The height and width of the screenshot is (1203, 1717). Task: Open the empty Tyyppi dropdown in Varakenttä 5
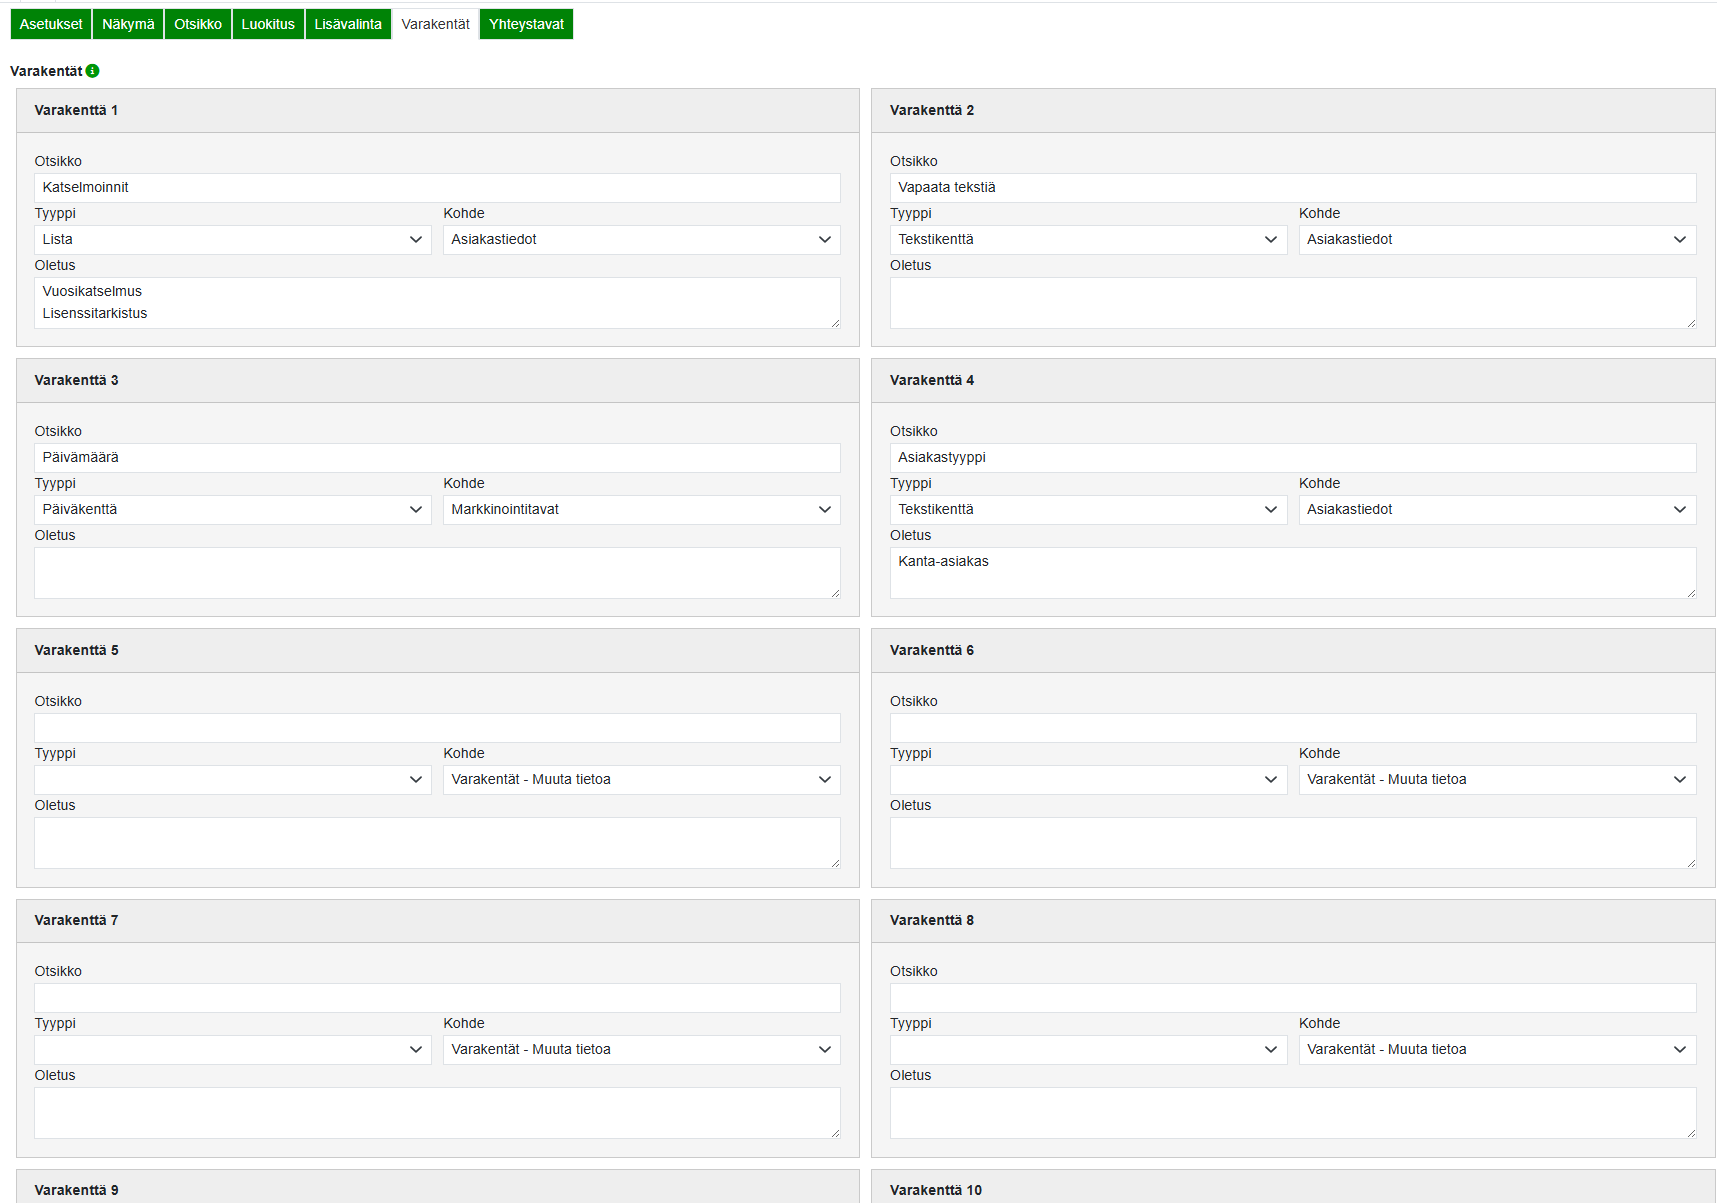(232, 780)
